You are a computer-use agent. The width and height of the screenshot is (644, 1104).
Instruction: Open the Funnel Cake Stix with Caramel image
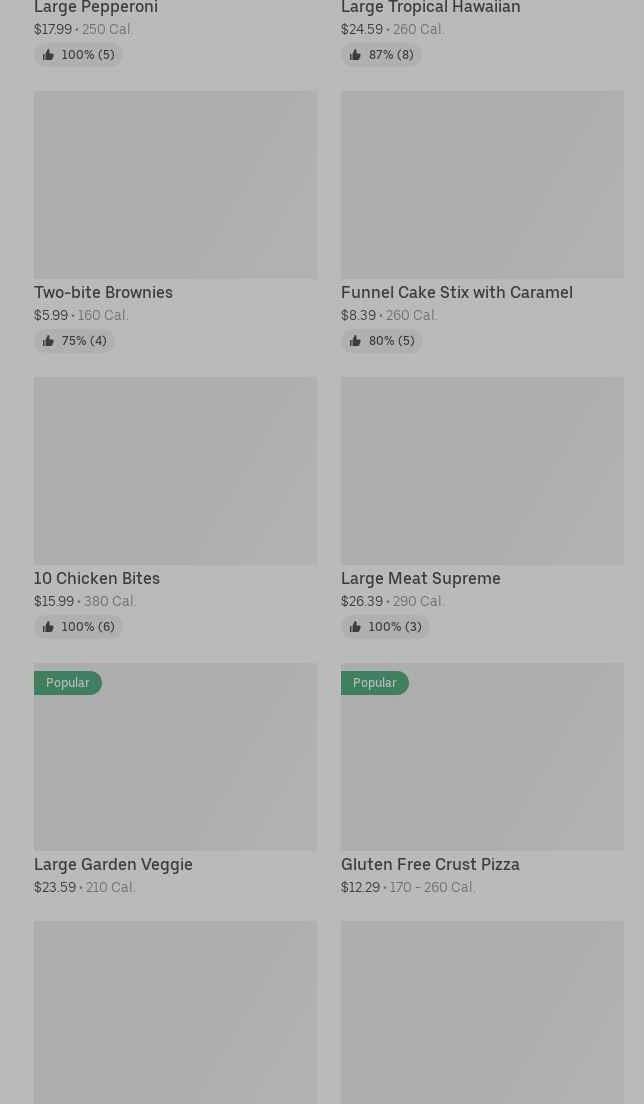(x=482, y=184)
